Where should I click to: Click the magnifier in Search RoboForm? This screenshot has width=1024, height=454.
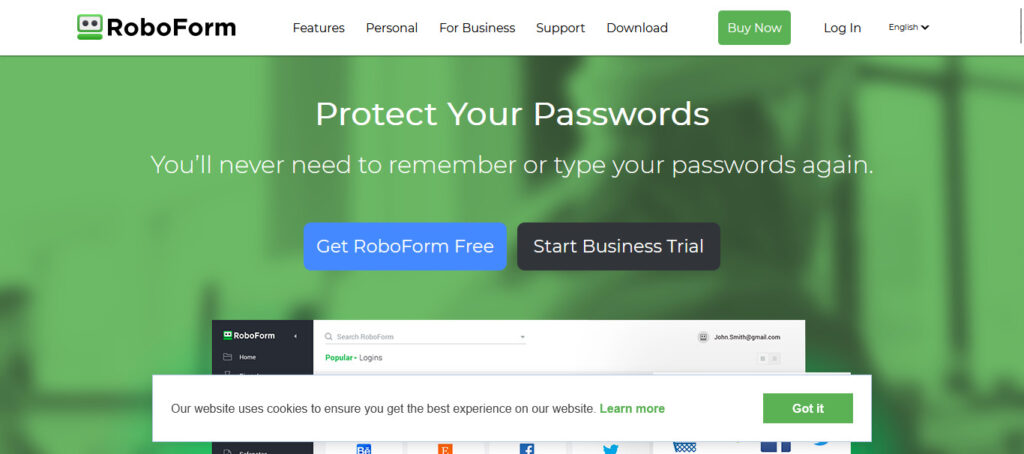[x=329, y=336]
